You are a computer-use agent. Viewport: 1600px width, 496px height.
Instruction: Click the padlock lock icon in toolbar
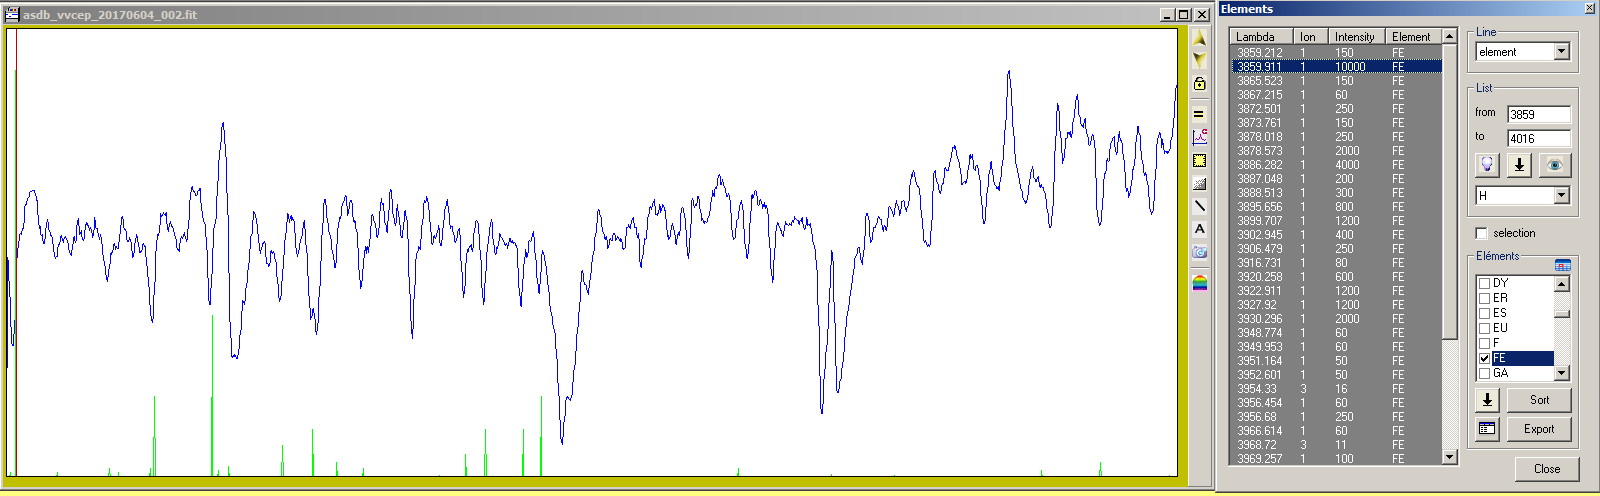[1199, 84]
